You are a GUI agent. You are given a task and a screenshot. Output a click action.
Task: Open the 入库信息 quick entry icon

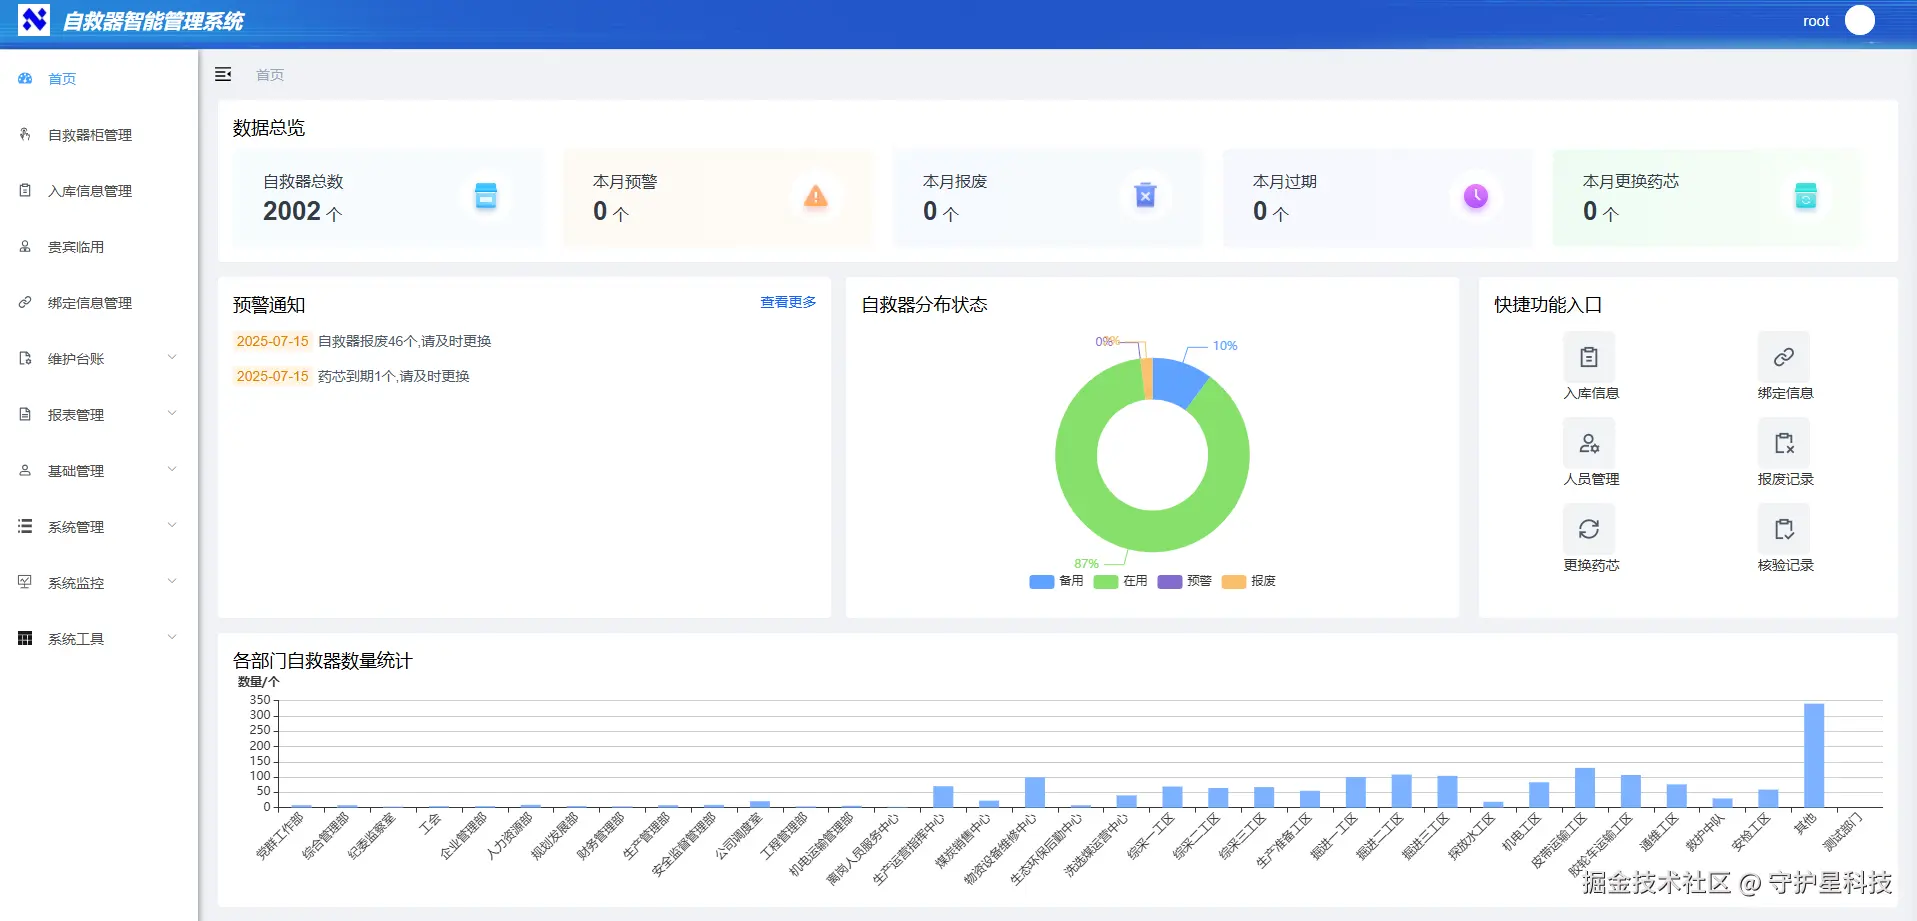coord(1589,357)
